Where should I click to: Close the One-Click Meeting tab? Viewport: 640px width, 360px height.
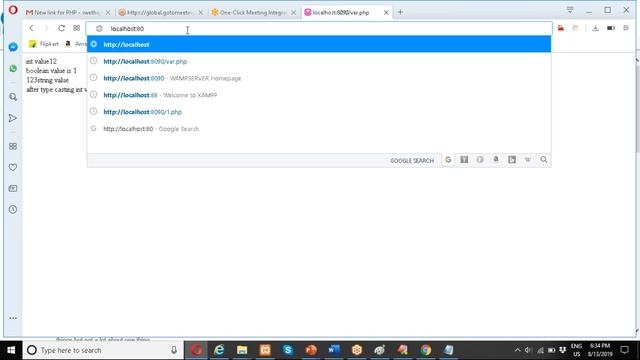[x=293, y=13]
